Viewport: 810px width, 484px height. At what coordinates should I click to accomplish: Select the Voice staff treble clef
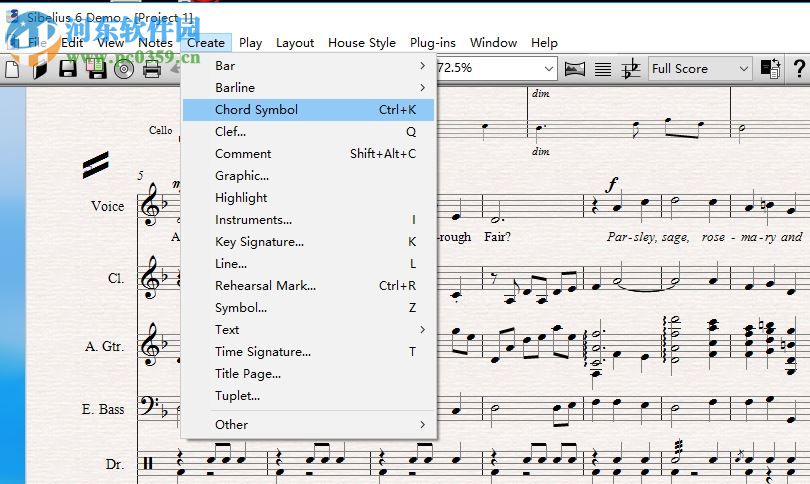150,205
